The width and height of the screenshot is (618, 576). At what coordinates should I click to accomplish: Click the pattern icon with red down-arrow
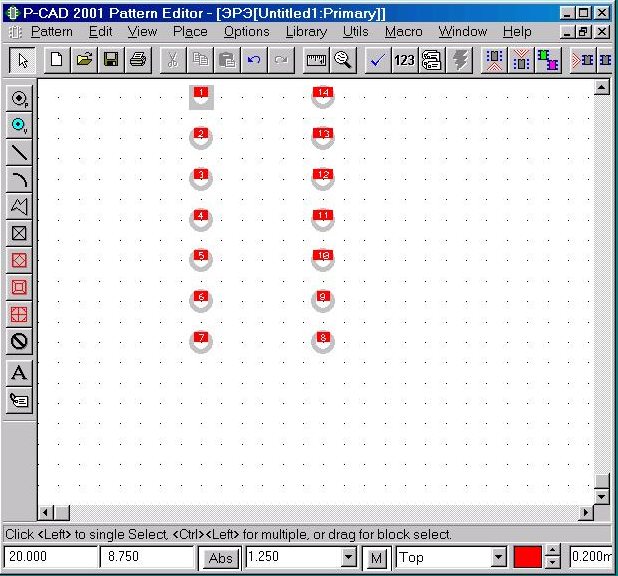(521, 60)
